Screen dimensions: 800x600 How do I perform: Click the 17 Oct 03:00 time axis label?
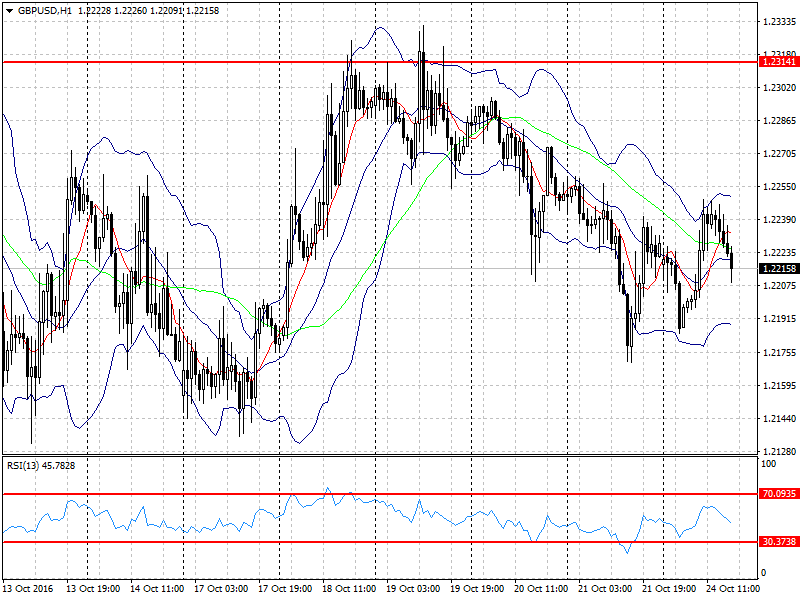(221, 588)
